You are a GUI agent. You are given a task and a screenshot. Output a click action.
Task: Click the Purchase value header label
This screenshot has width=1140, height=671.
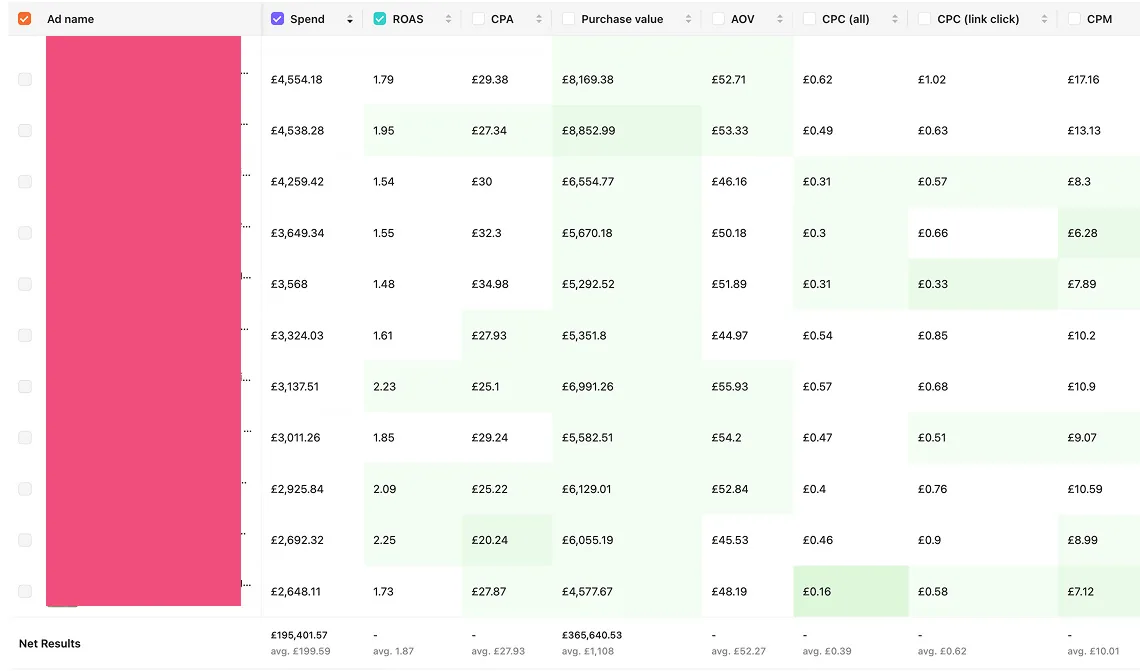click(x=622, y=20)
